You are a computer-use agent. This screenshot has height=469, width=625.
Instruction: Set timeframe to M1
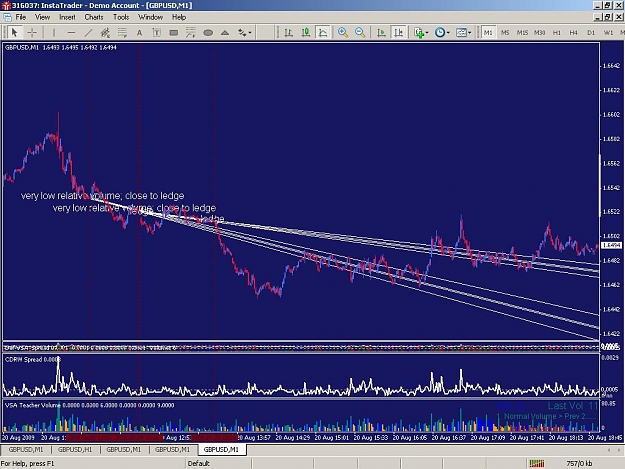[488, 32]
